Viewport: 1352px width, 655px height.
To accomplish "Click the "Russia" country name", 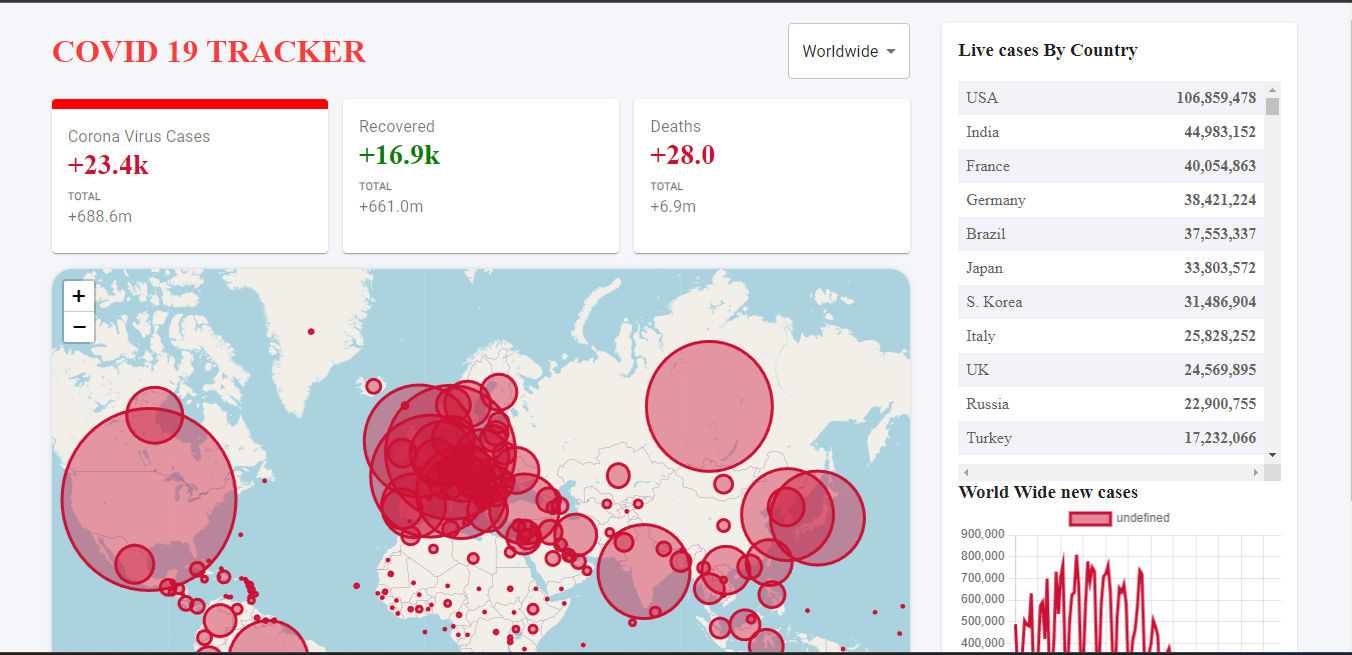I will pyautogui.click(x=987, y=404).
